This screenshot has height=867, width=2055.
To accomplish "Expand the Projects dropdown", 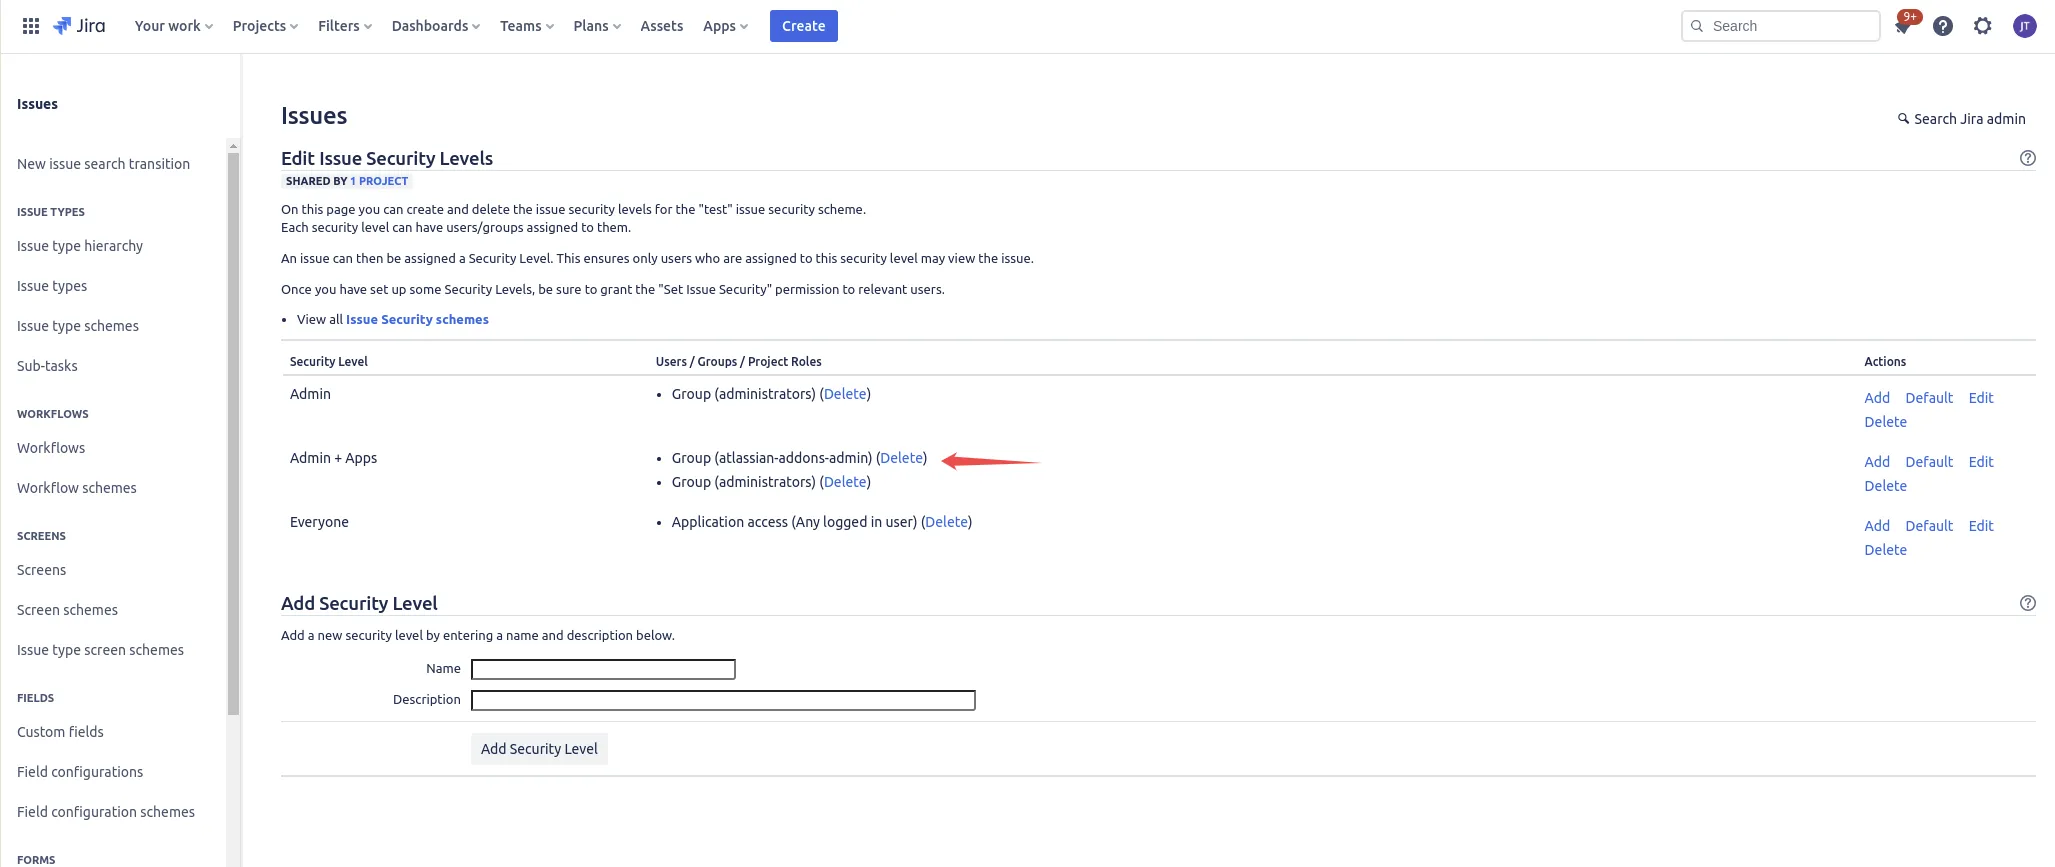I will (265, 26).
